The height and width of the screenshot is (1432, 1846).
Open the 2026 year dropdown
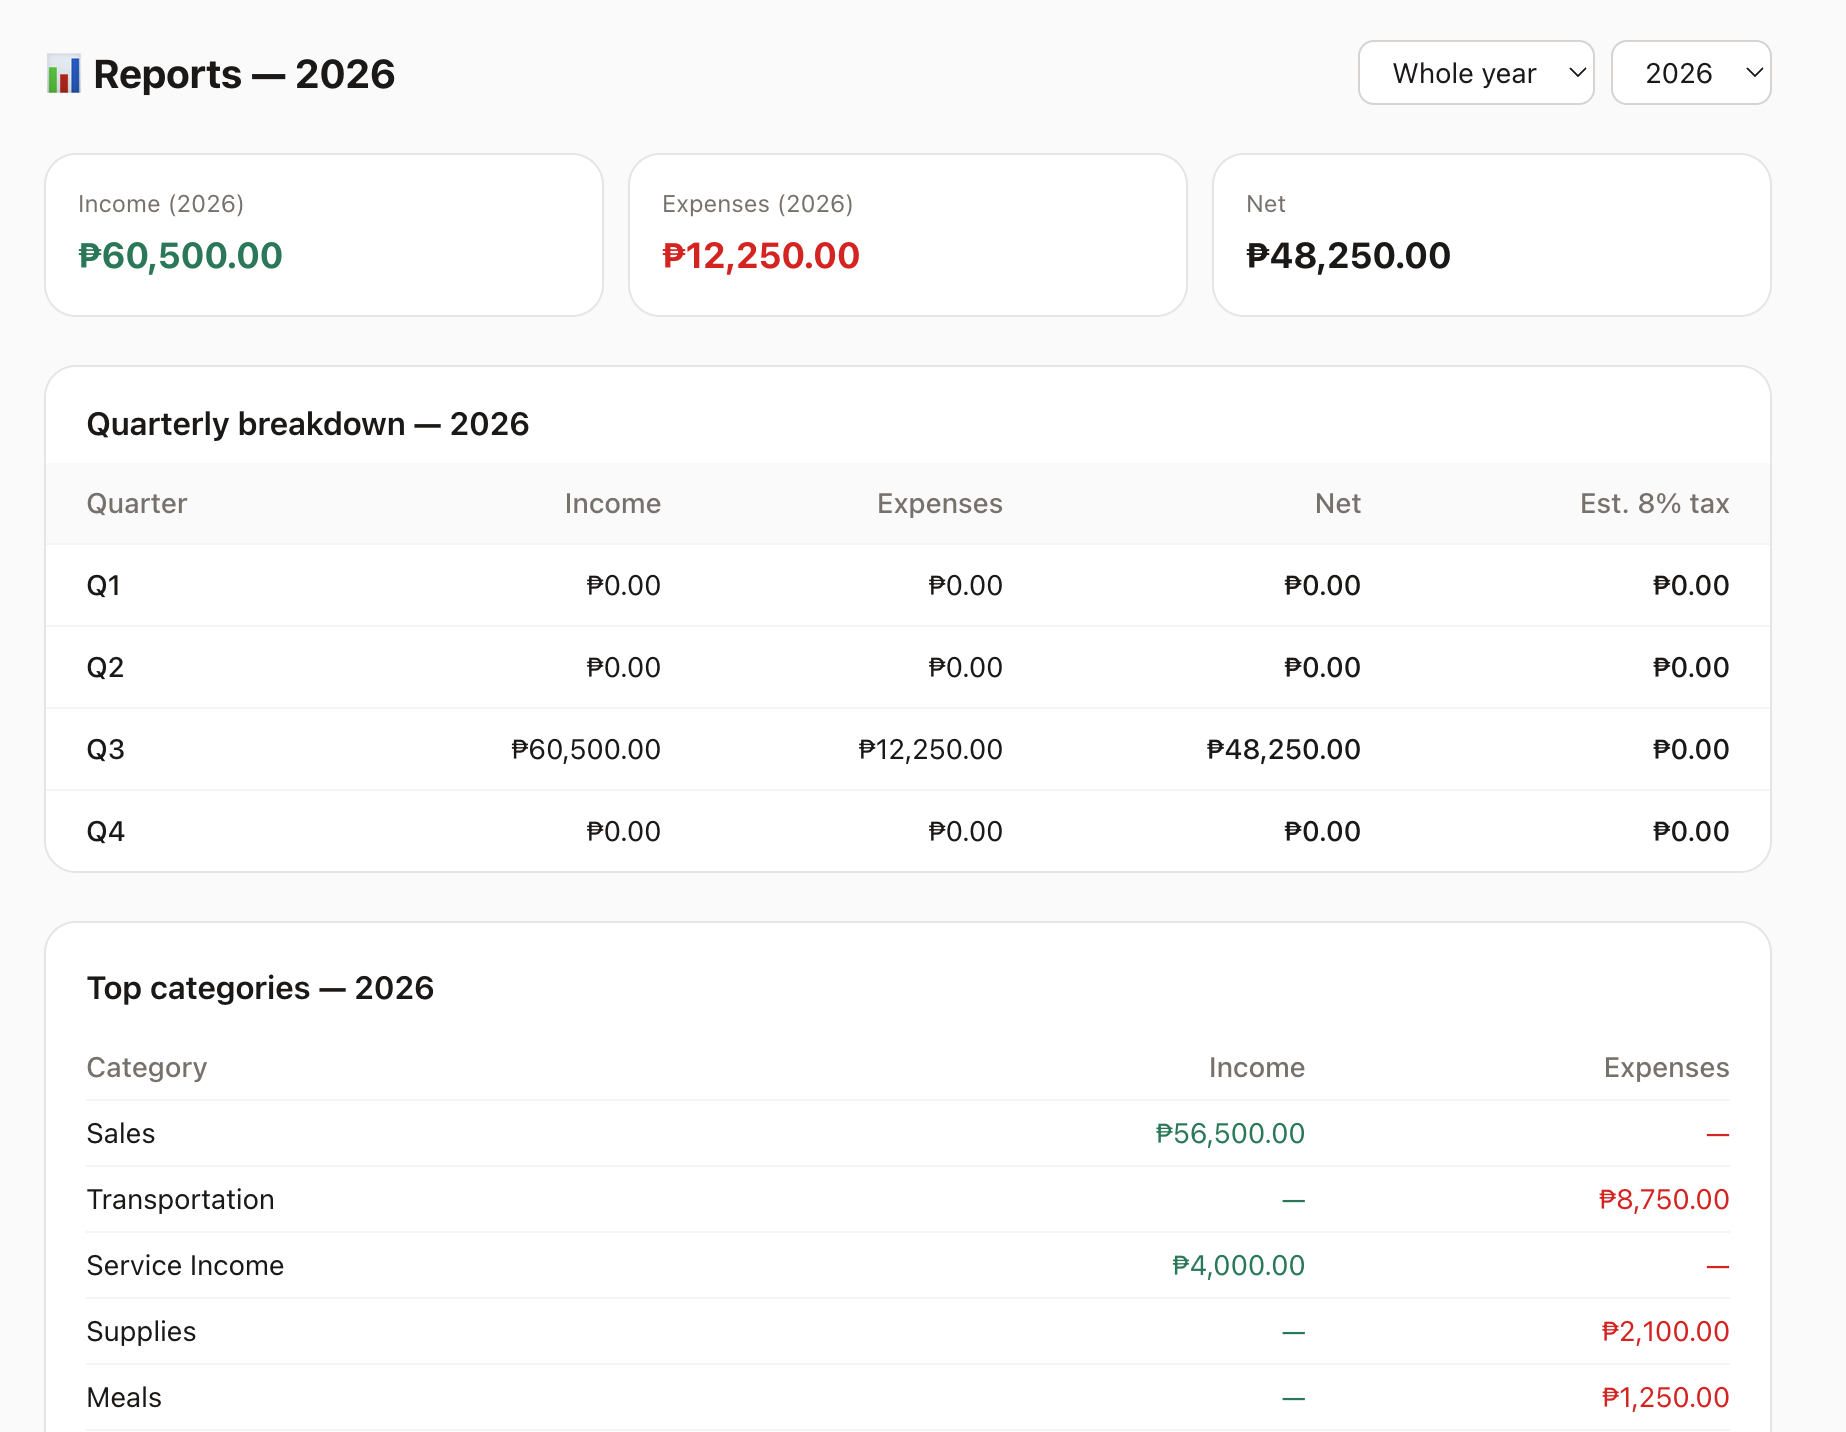[1691, 73]
